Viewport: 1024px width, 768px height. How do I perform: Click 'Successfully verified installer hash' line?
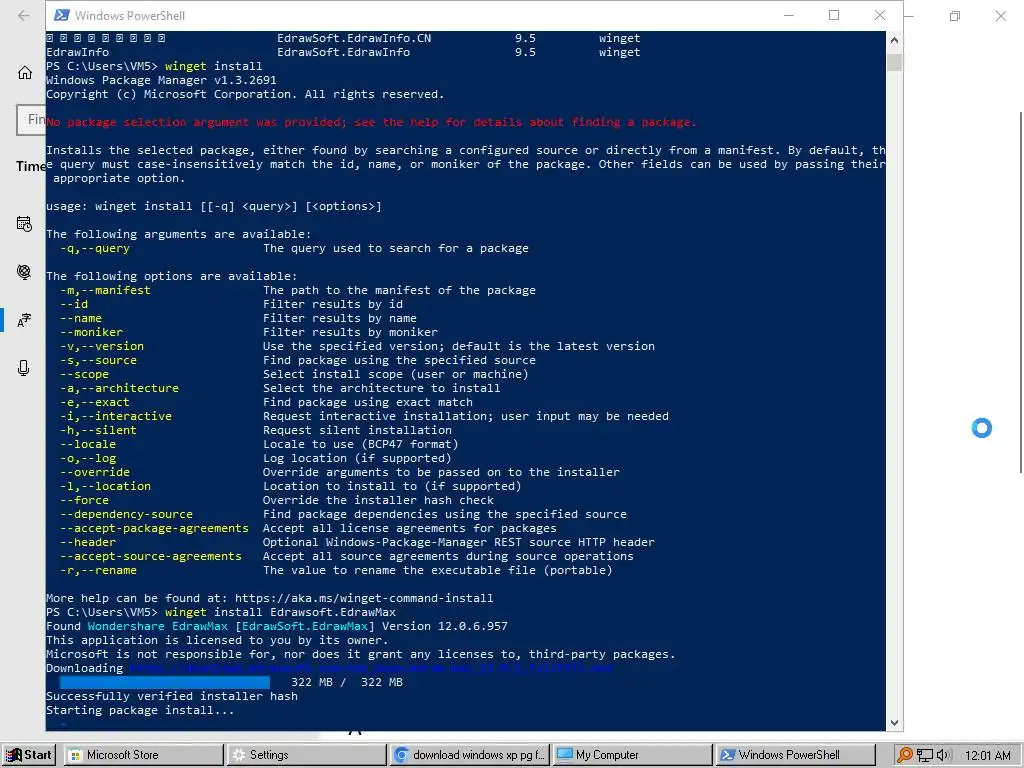coord(172,696)
